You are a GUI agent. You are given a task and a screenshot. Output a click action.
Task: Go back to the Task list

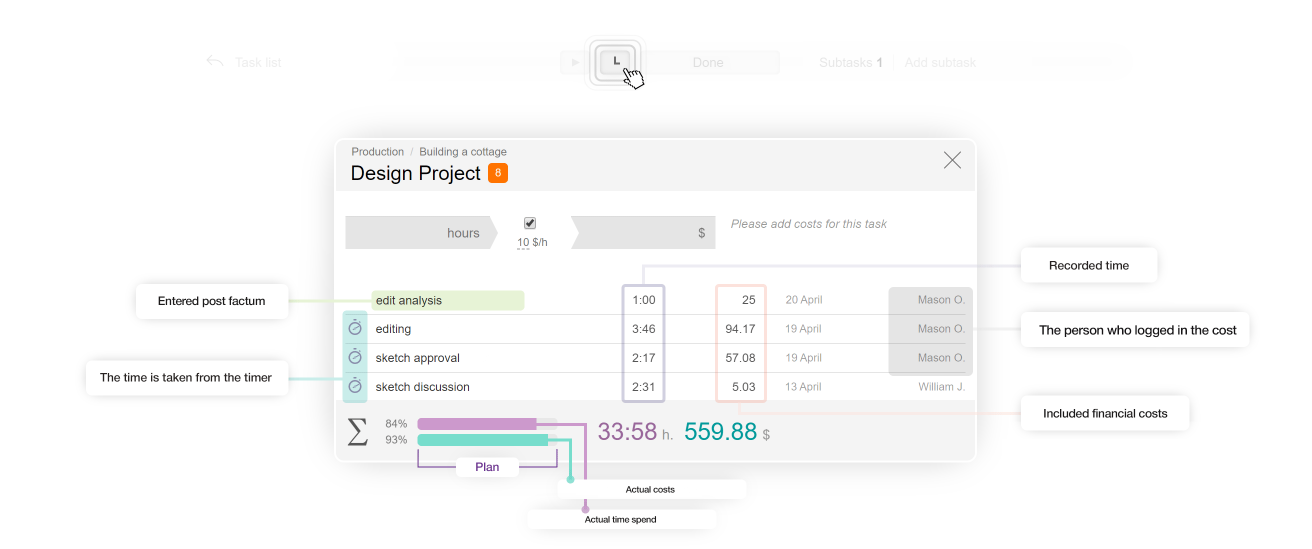tap(258, 62)
